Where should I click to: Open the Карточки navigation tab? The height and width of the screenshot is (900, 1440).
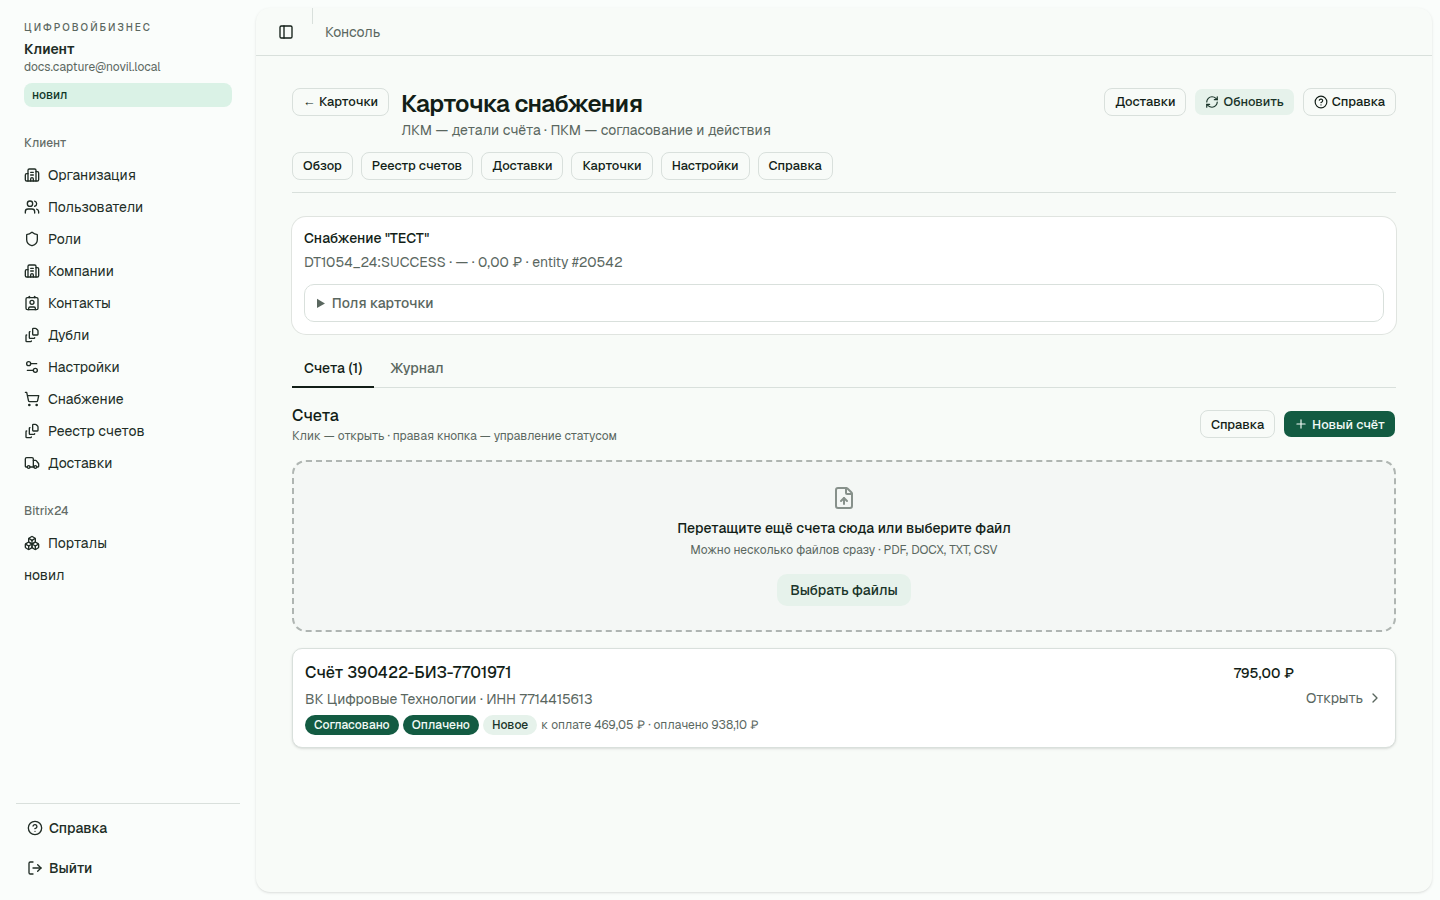[612, 166]
